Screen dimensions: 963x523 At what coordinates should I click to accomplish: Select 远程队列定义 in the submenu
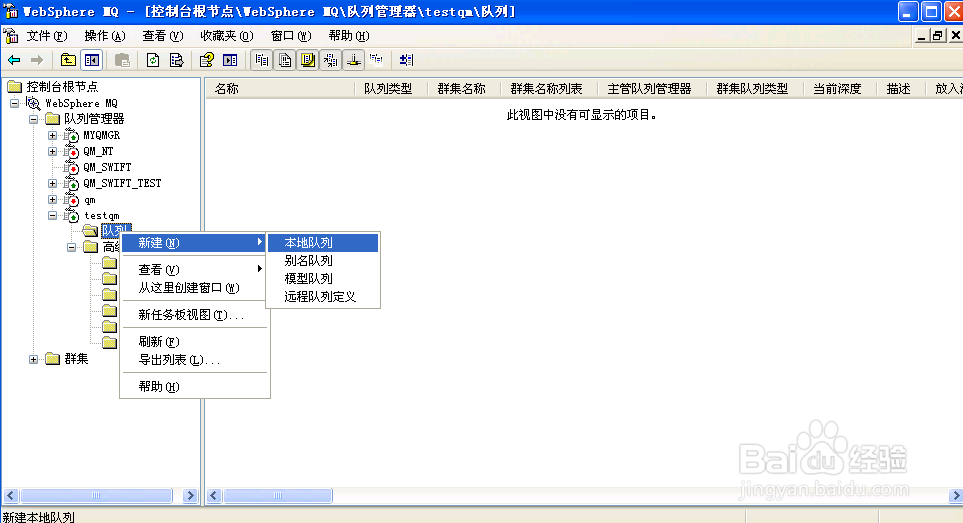[323, 296]
